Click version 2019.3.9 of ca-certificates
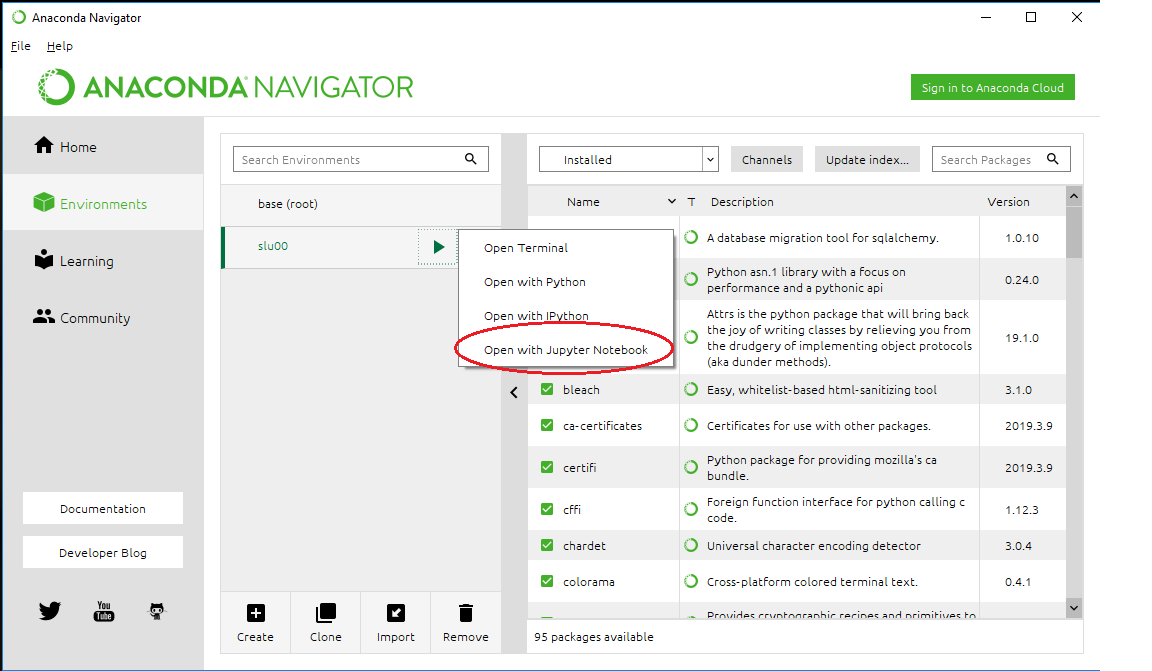This screenshot has height=671, width=1152. pos(1029,426)
